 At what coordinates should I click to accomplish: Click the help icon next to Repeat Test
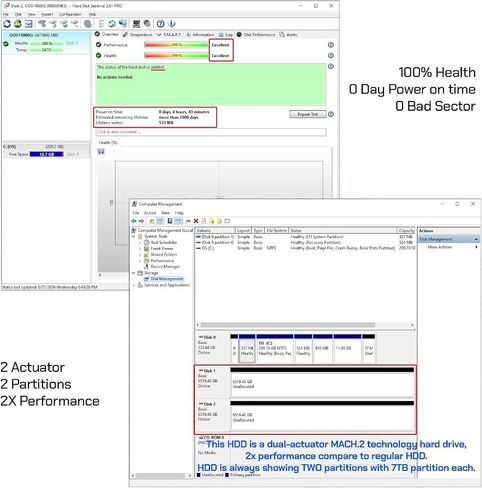click(x=331, y=114)
